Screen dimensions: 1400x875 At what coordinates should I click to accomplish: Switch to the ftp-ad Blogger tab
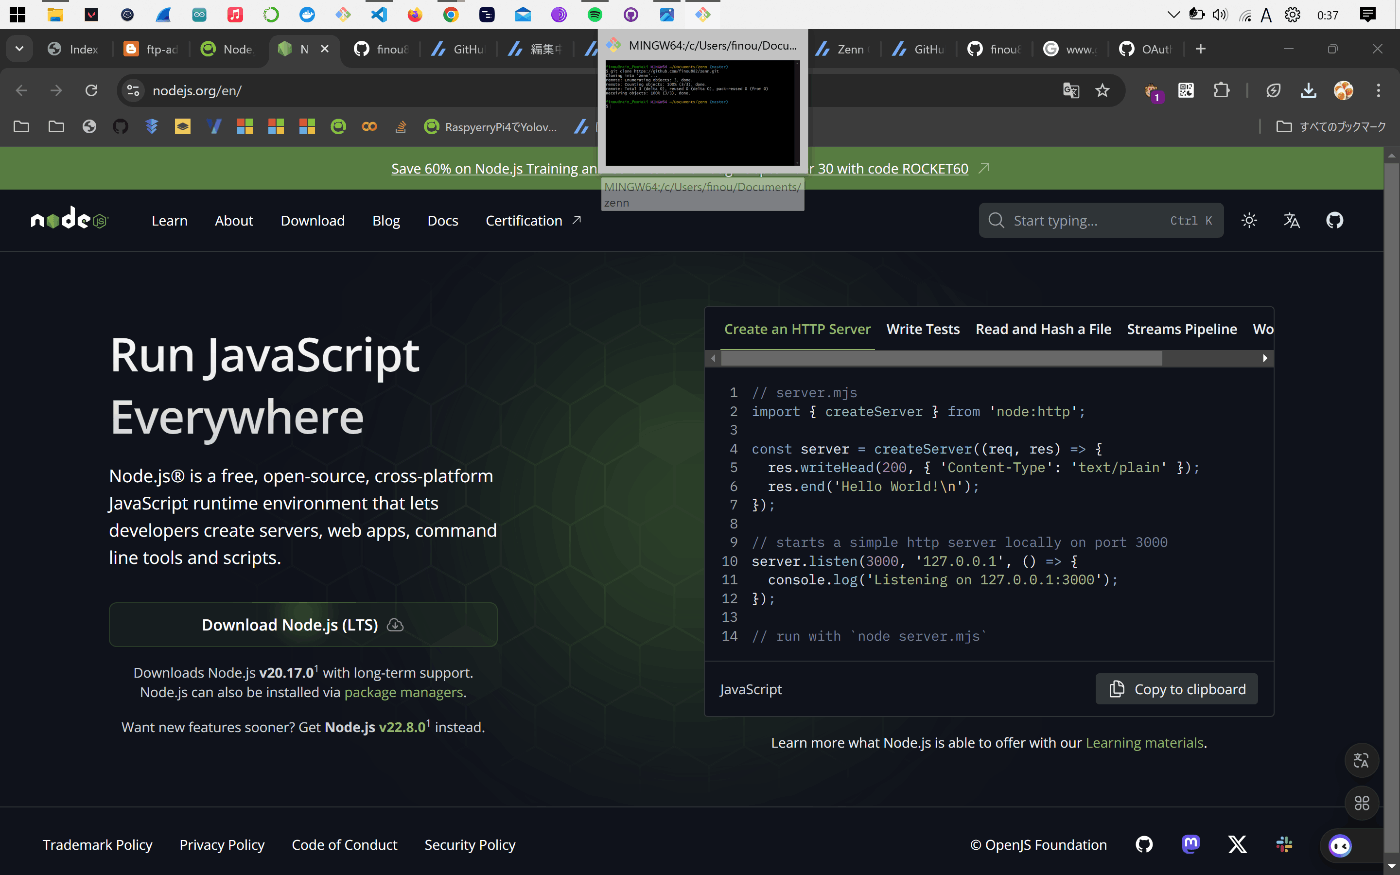152,49
